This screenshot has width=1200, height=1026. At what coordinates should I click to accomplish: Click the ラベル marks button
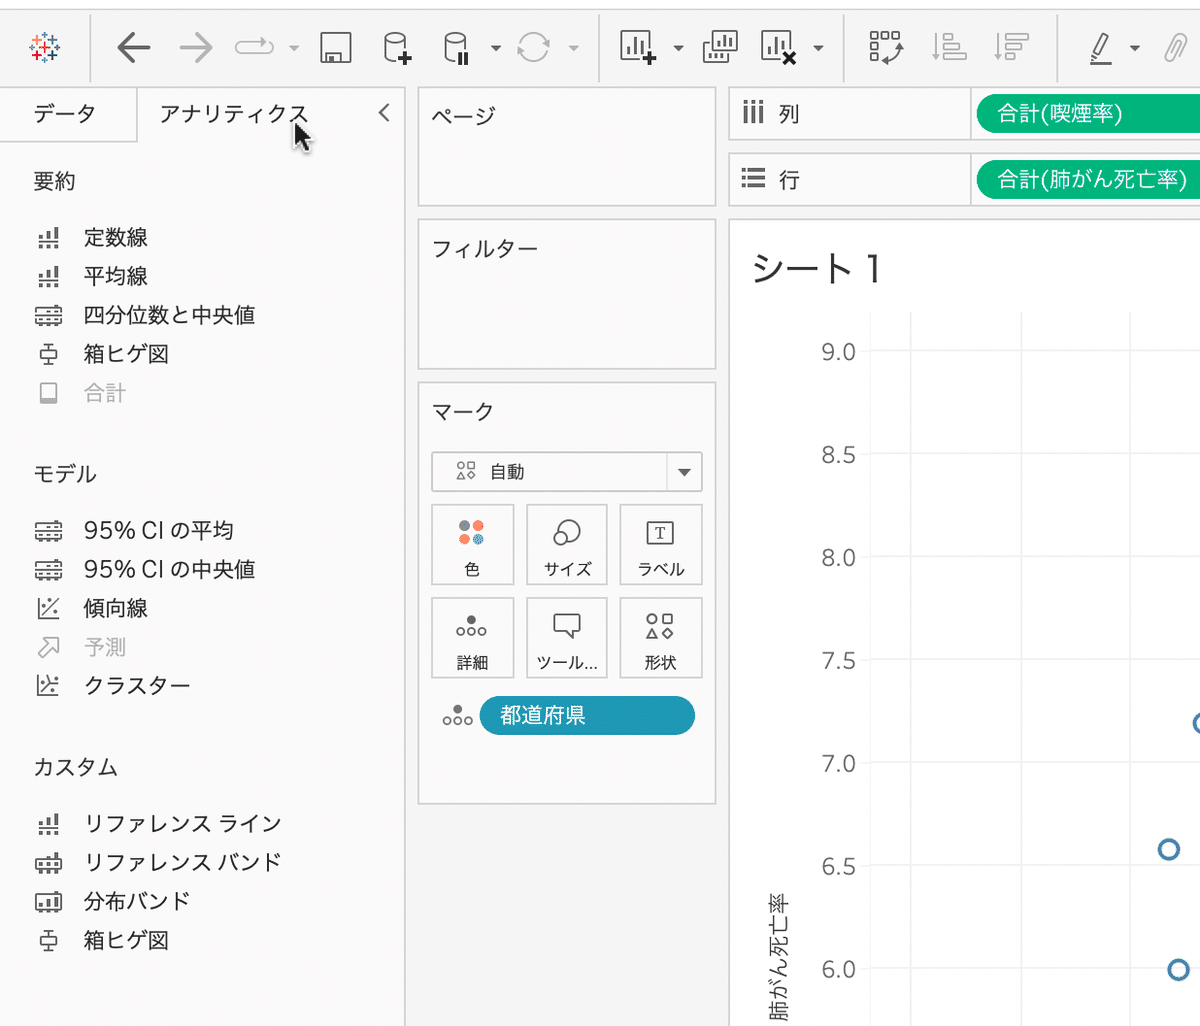661,545
